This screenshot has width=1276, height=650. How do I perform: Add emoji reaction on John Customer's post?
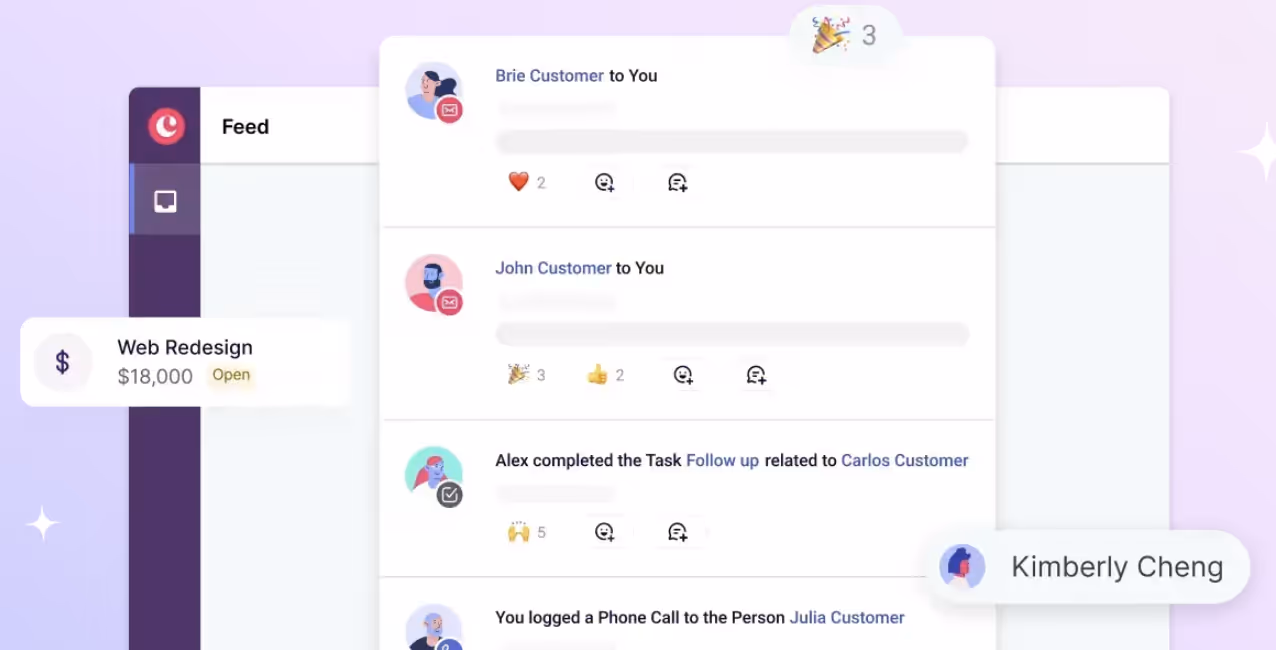(x=683, y=375)
